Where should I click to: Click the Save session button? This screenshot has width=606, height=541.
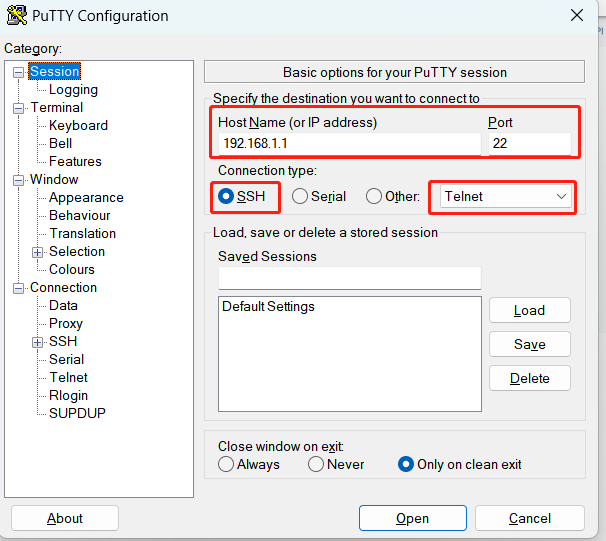(530, 344)
